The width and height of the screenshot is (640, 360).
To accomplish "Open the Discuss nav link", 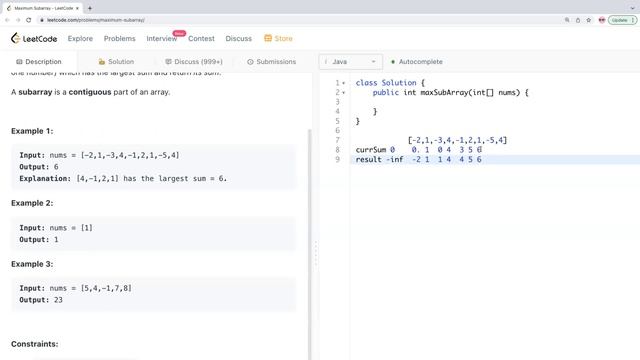I will point(238,38).
